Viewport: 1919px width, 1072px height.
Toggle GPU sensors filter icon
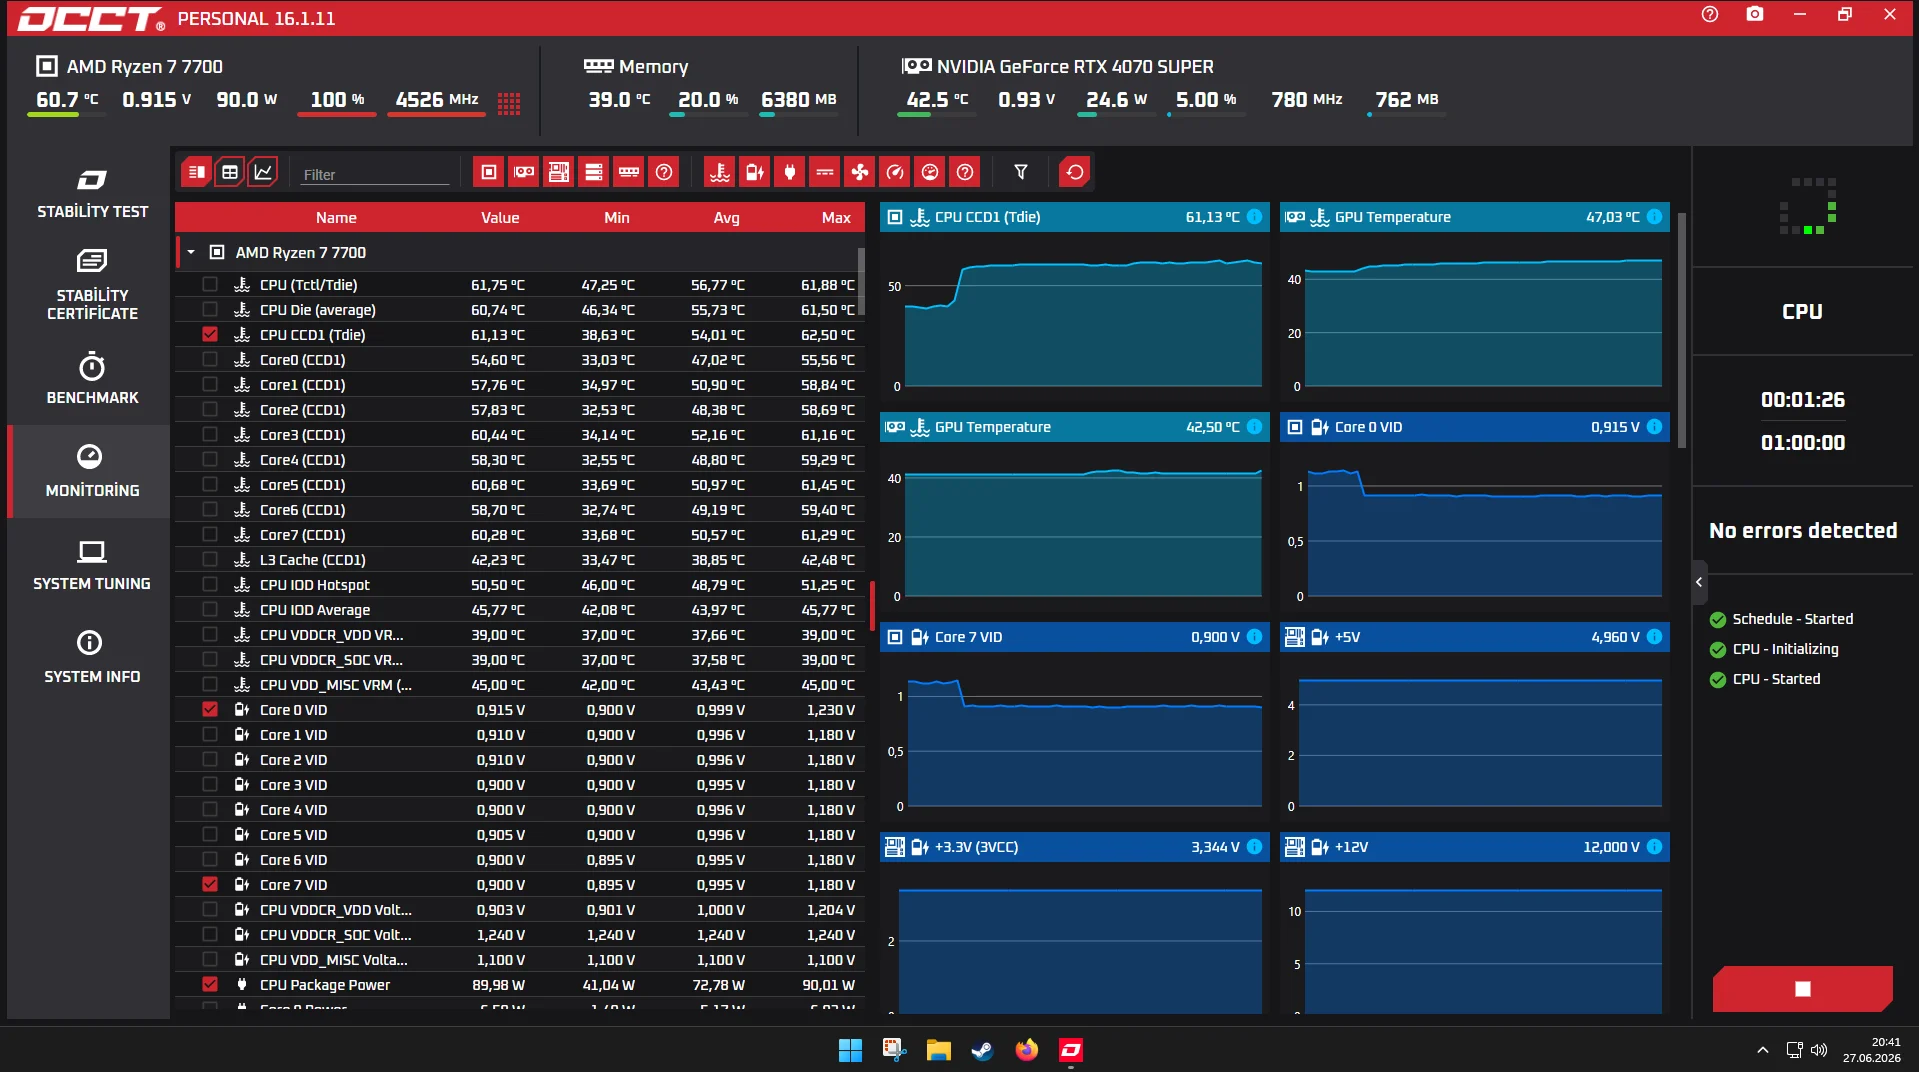click(524, 172)
